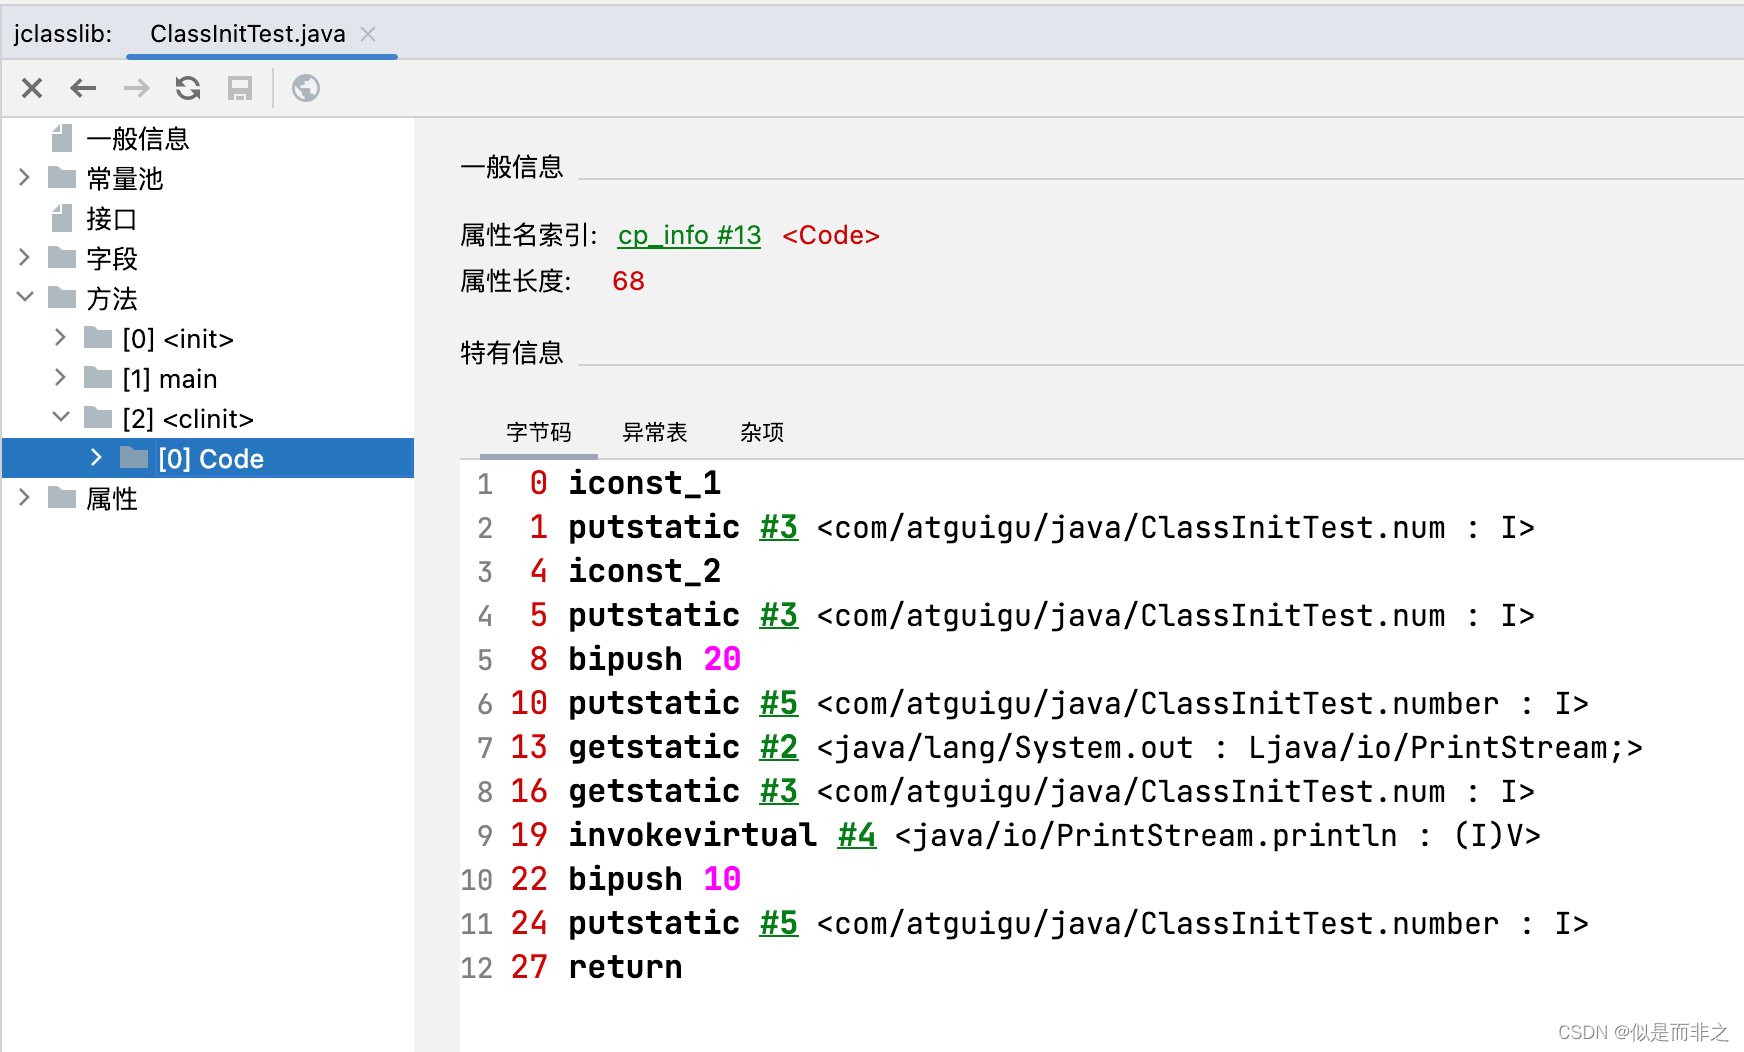This screenshot has width=1744, height=1052.
Task: Open the cp_info #13 hyperlink
Action: (x=689, y=235)
